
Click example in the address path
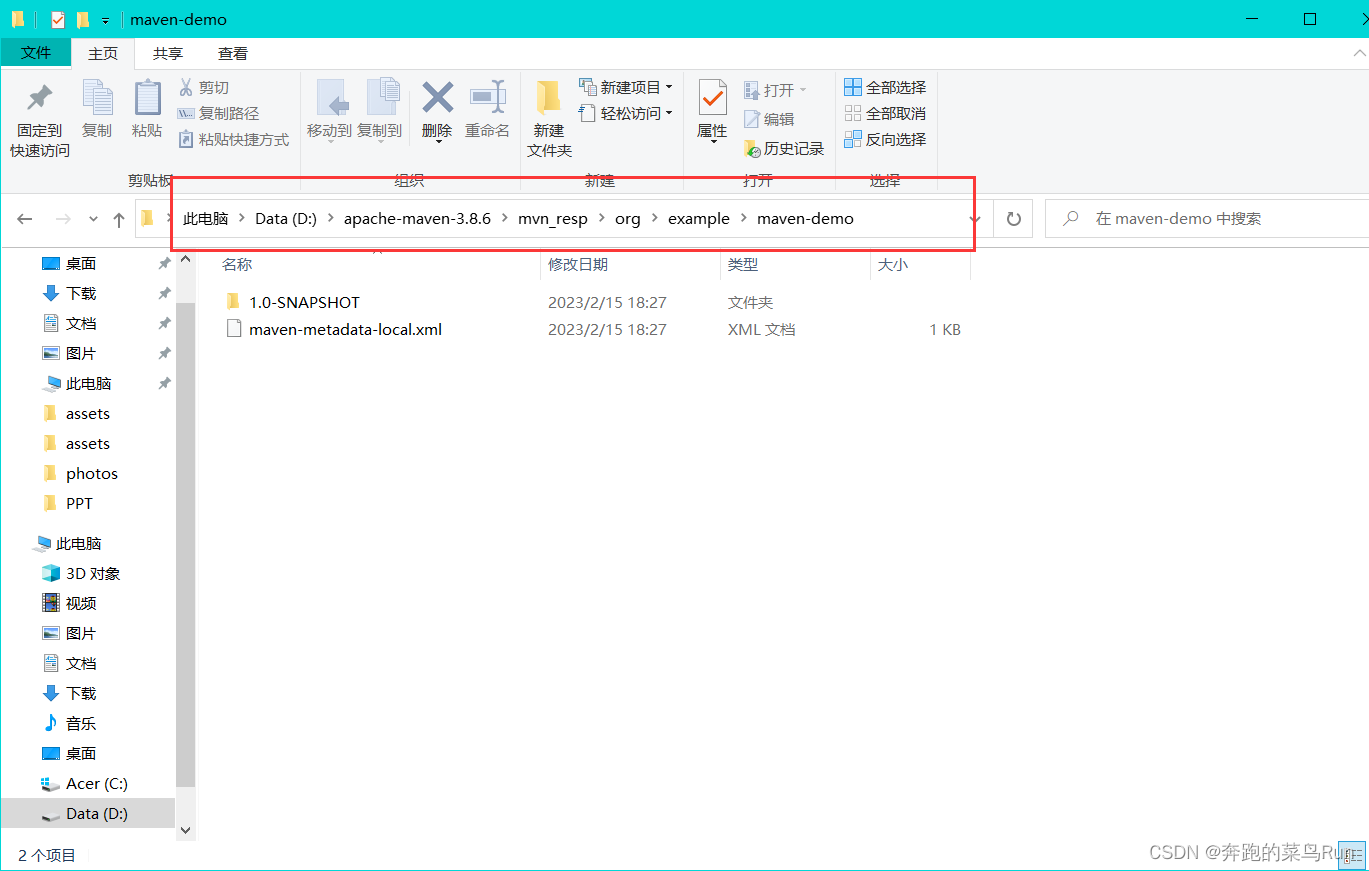(x=699, y=219)
